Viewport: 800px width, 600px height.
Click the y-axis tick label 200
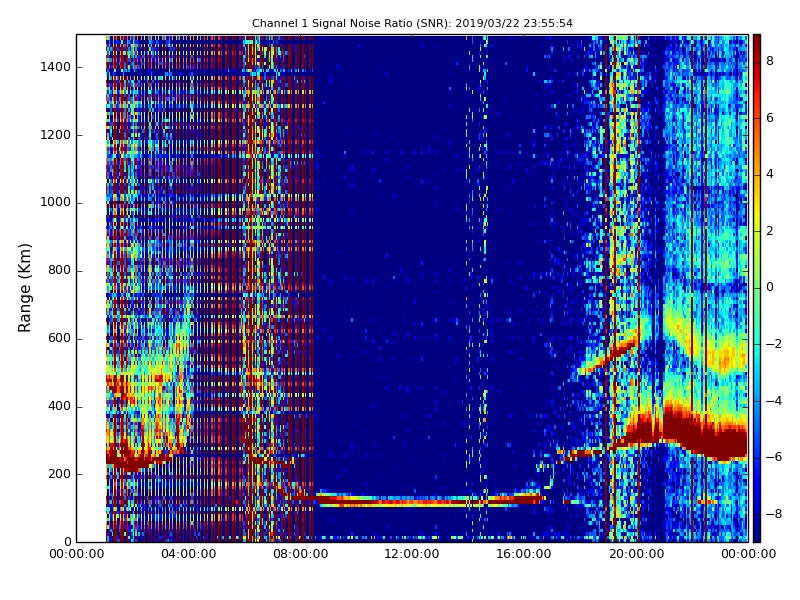[x=59, y=474]
